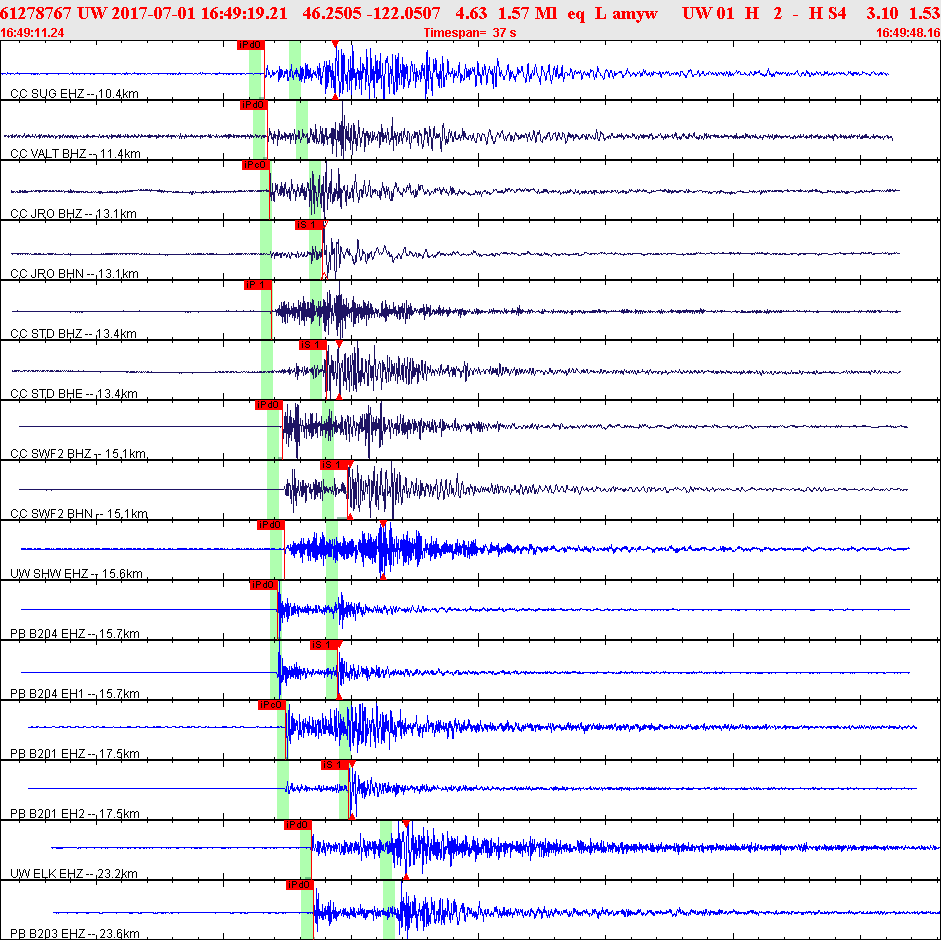Viewport: 941px width, 940px height.
Task: Click the iPd0 pick flag on B203 trace
Action: tap(300, 885)
